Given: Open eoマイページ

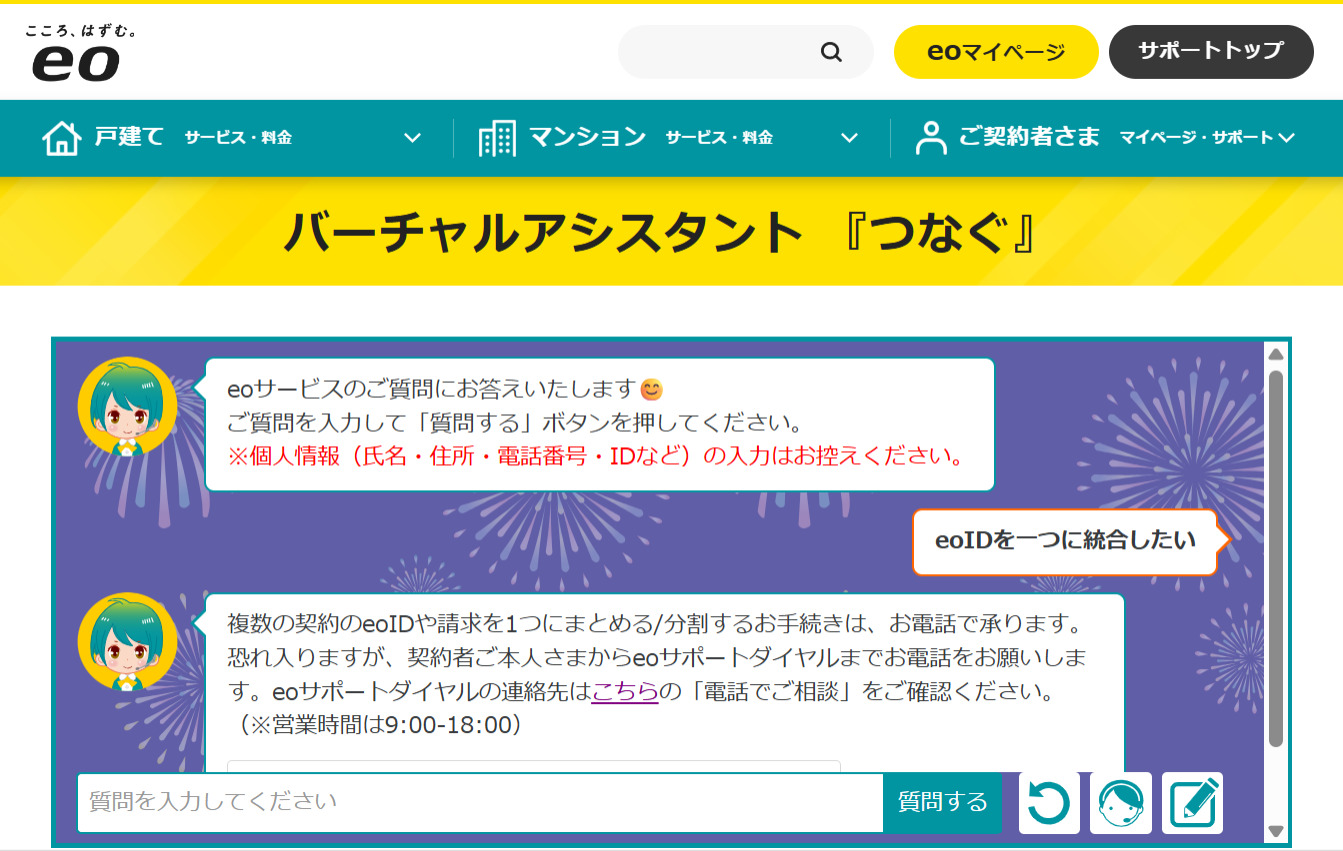Looking at the screenshot, I should pyautogui.click(x=996, y=52).
